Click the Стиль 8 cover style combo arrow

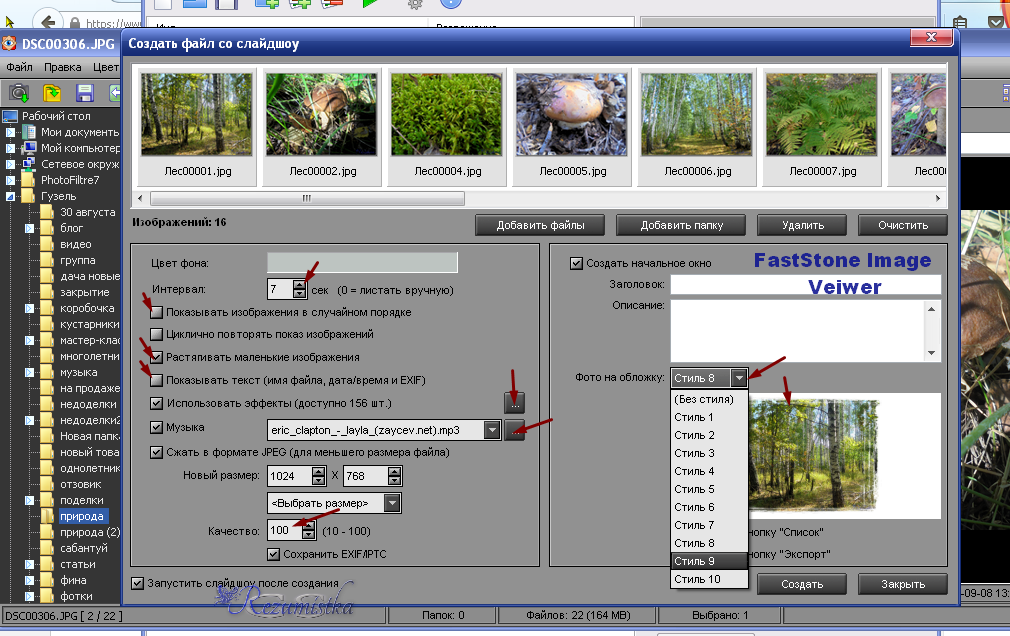739,378
